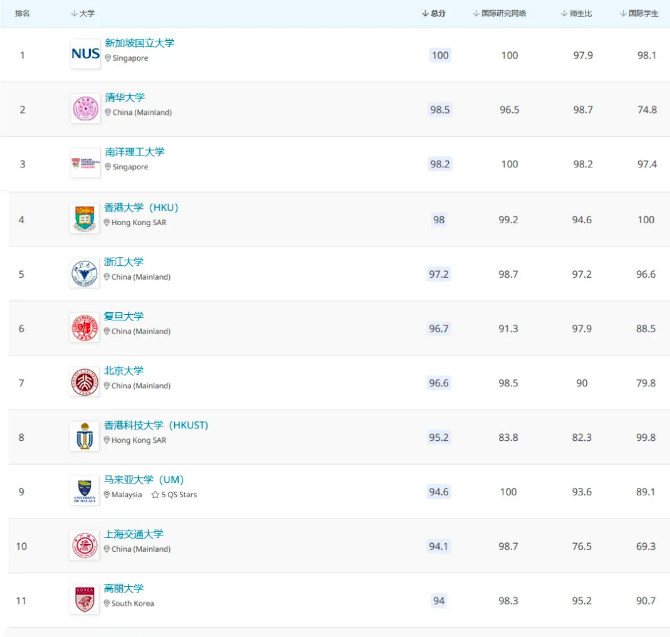
Task: Click 83.8 research network value for HKUST
Action: (x=508, y=437)
